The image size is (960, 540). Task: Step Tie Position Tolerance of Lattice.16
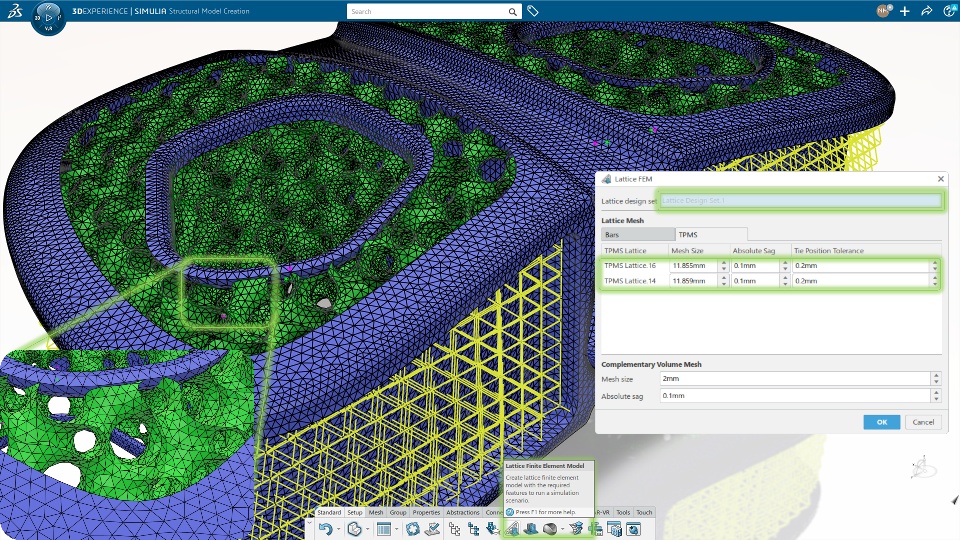point(935,266)
